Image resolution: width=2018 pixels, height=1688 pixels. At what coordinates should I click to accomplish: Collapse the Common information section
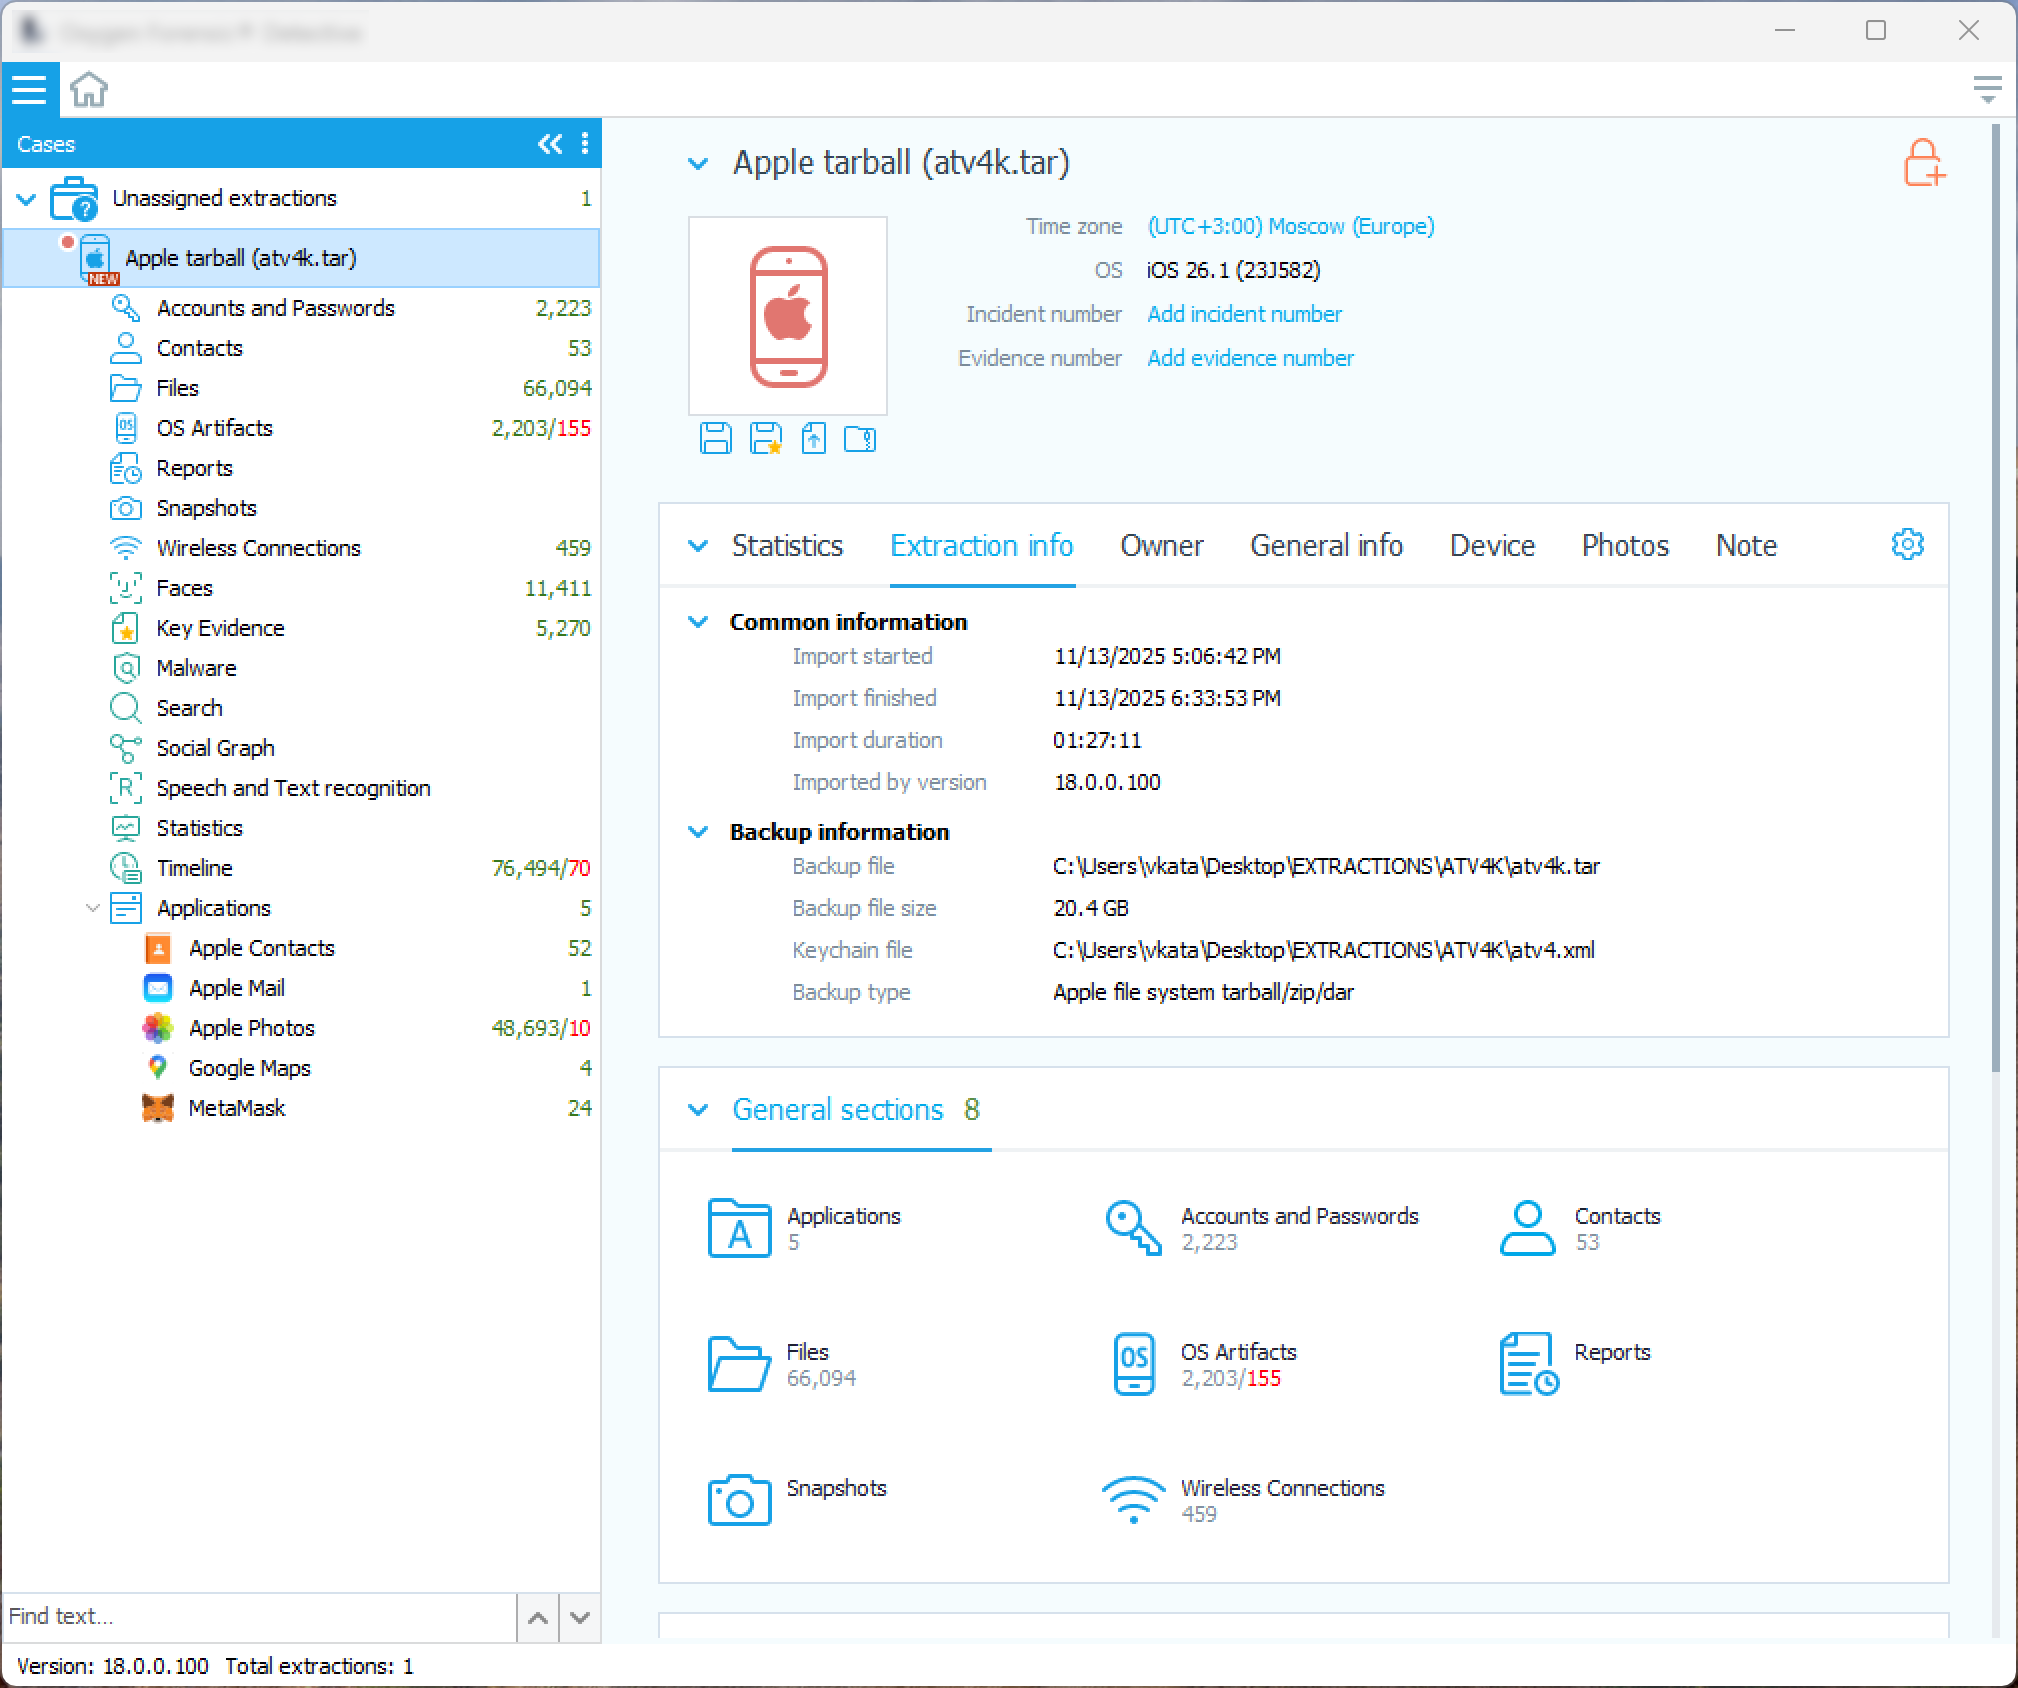[x=698, y=622]
